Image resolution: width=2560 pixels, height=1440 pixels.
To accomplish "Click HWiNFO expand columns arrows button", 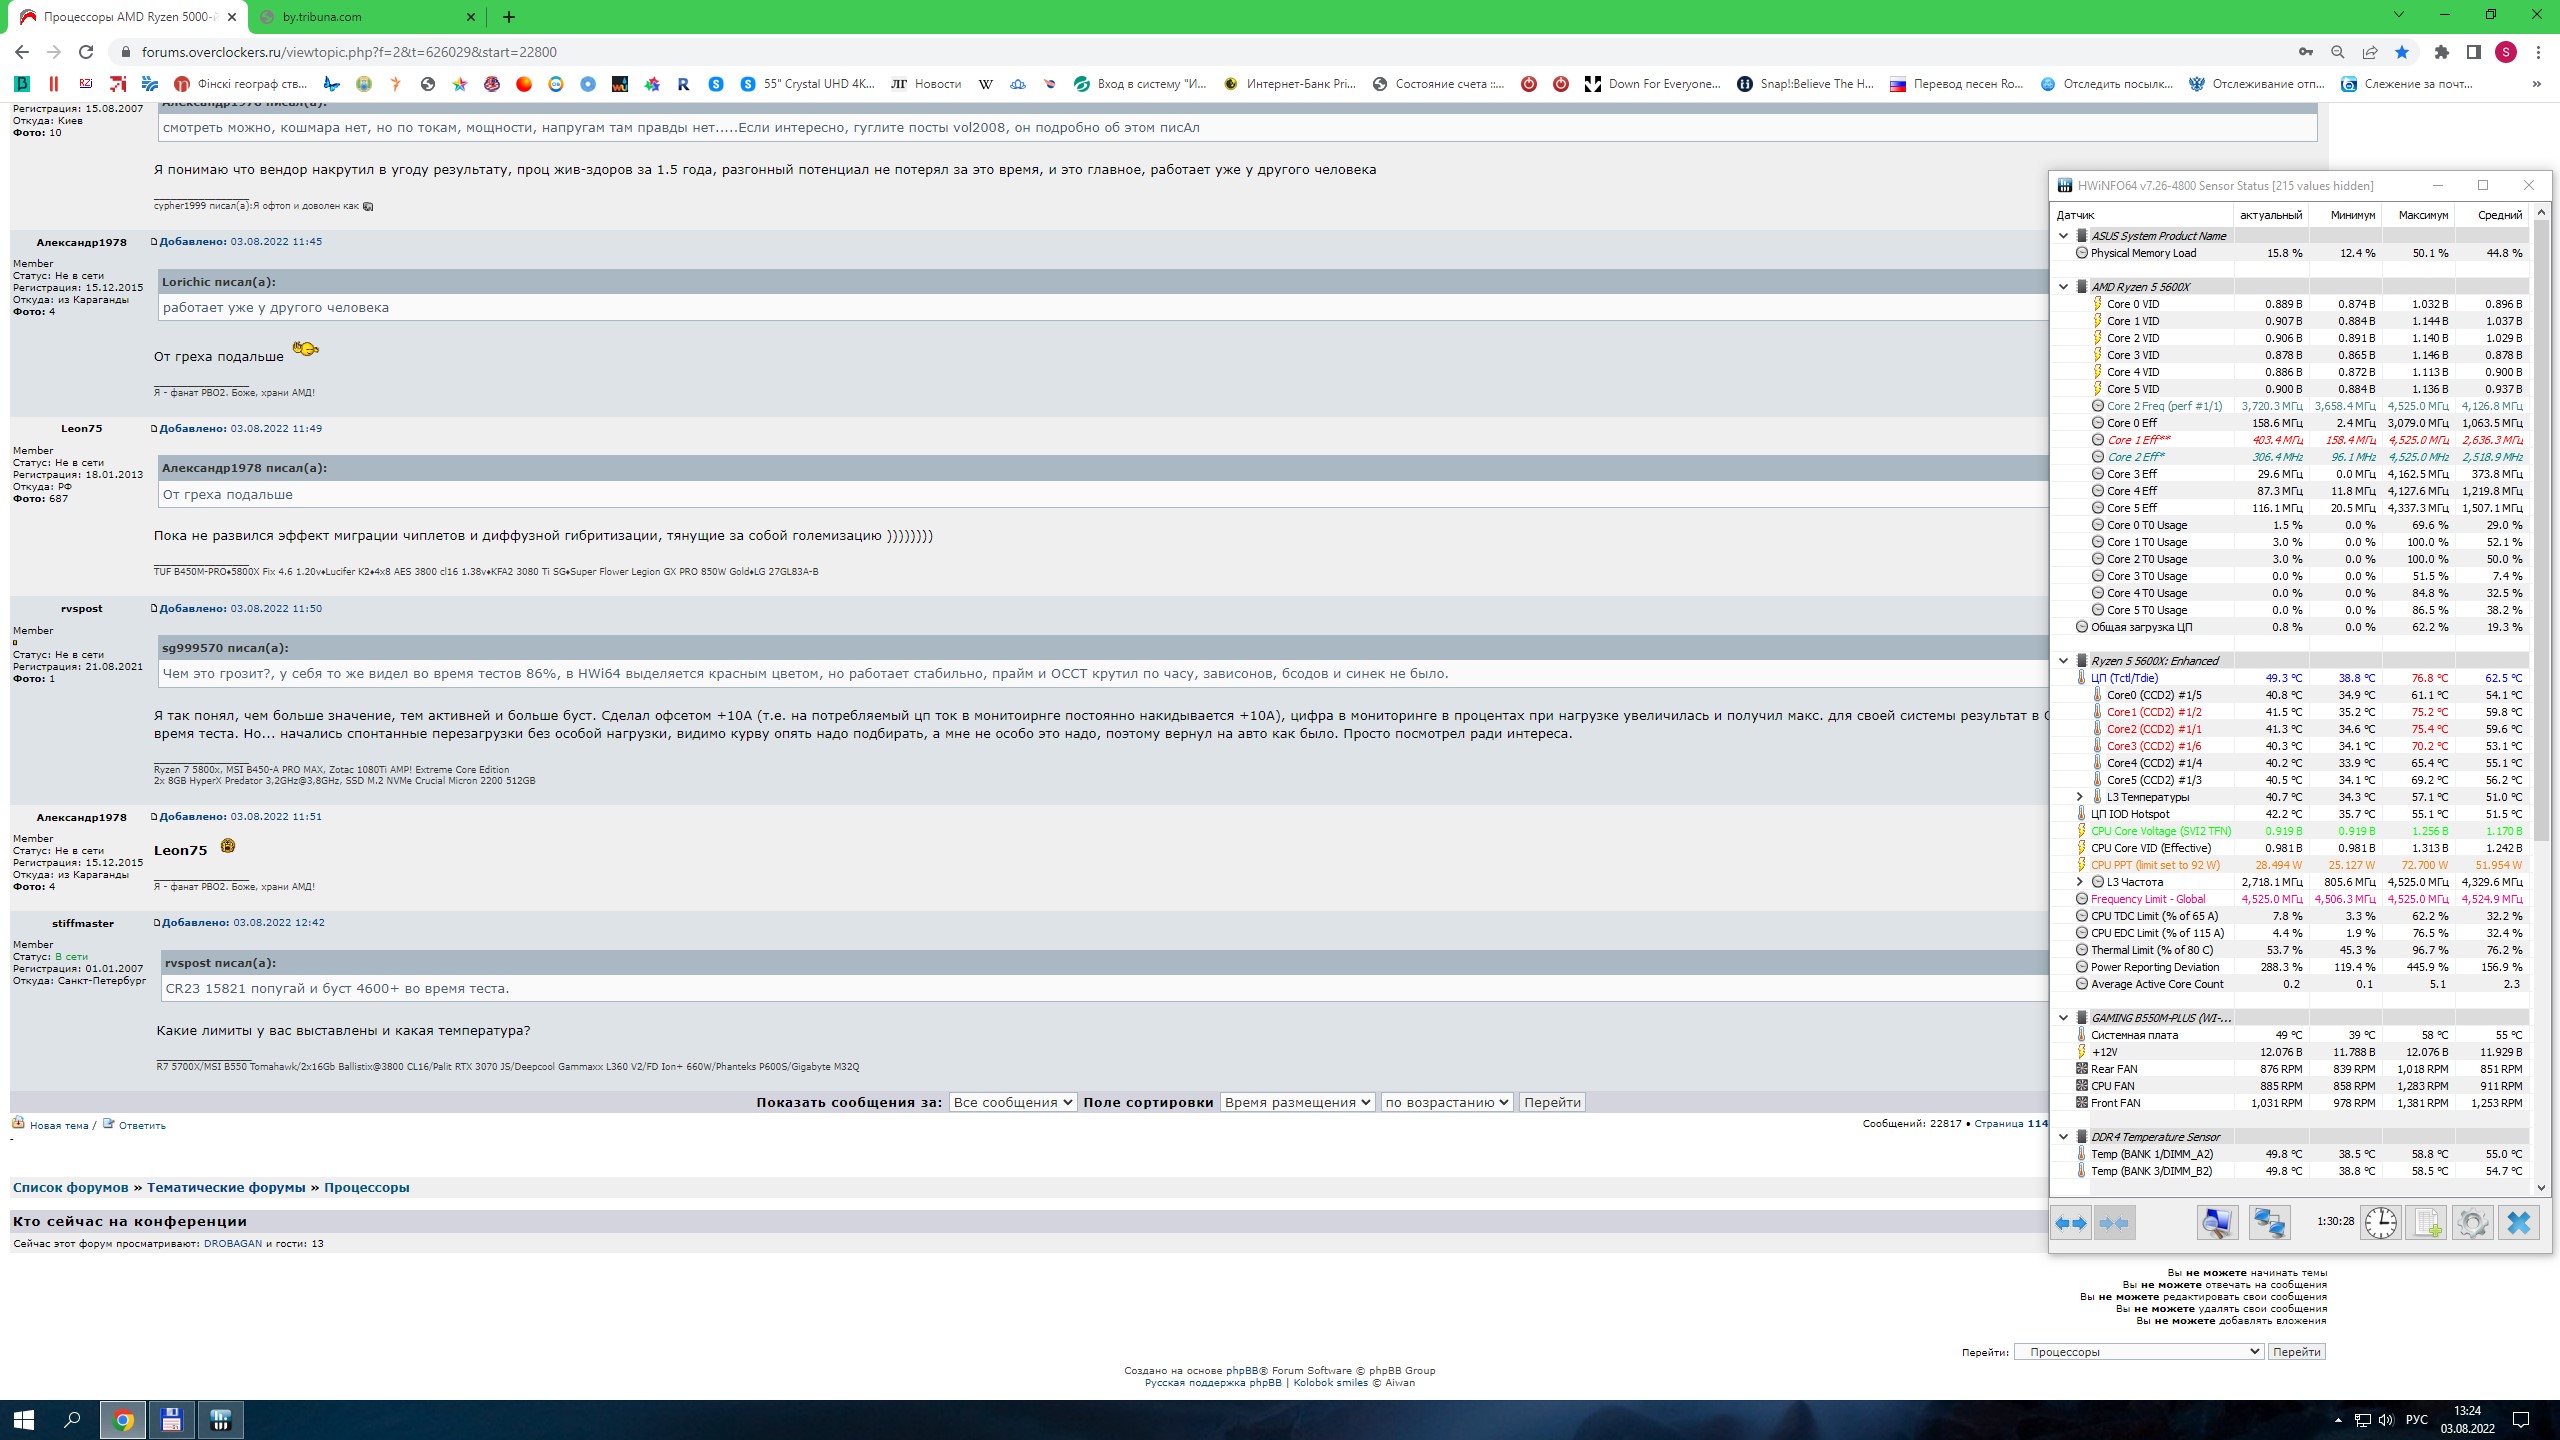I will pyautogui.click(x=2071, y=1223).
